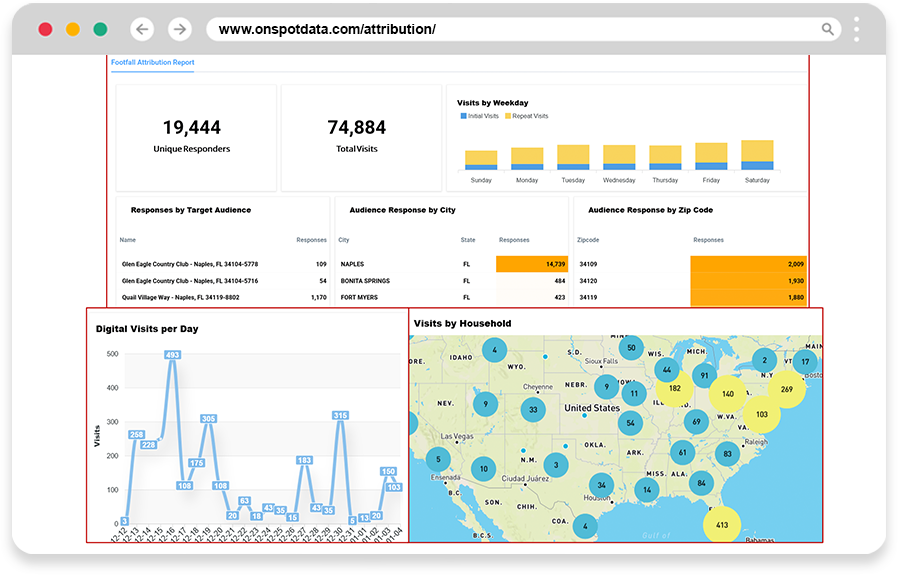Click the yellow 413 cluster over Florida
This screenshot has height=575, width=898.
[722, 525]
